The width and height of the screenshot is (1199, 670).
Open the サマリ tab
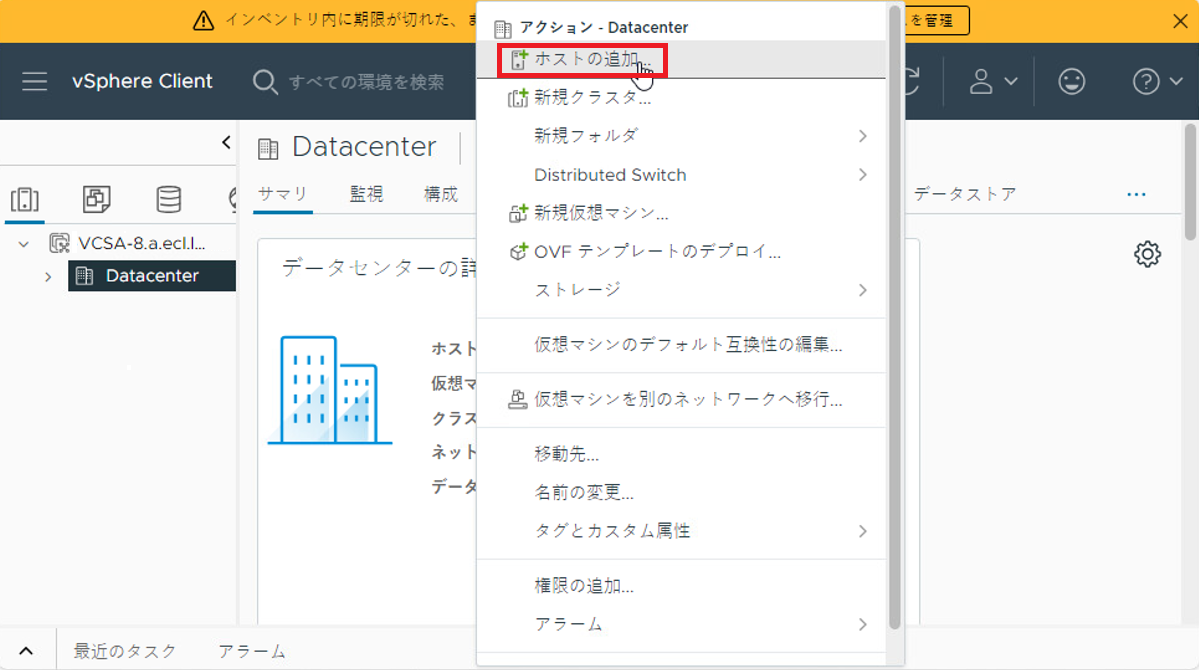click(x=282, y=194)
